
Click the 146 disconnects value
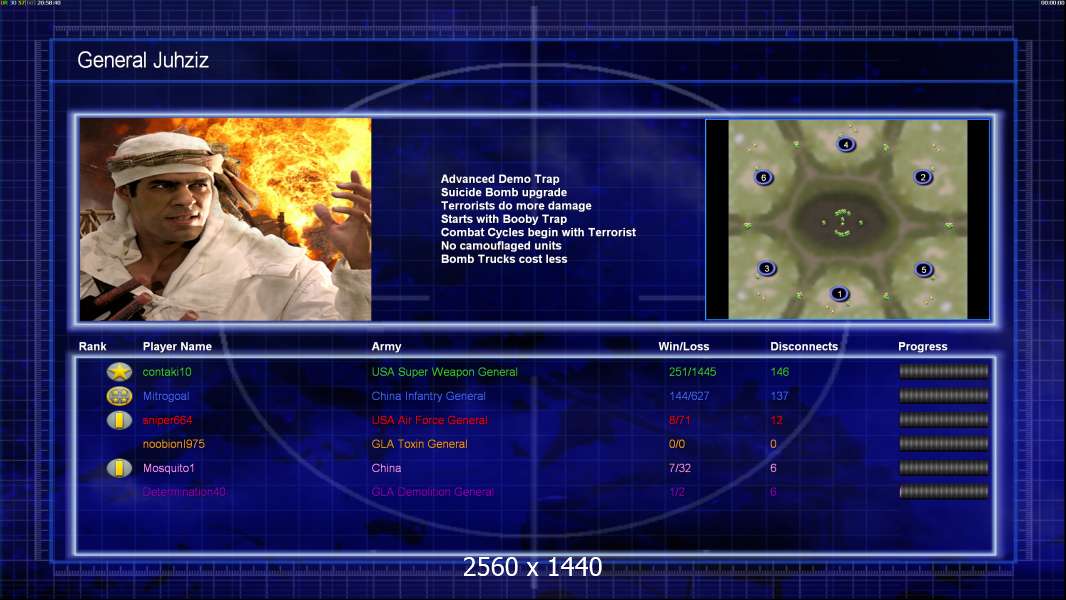780,372
